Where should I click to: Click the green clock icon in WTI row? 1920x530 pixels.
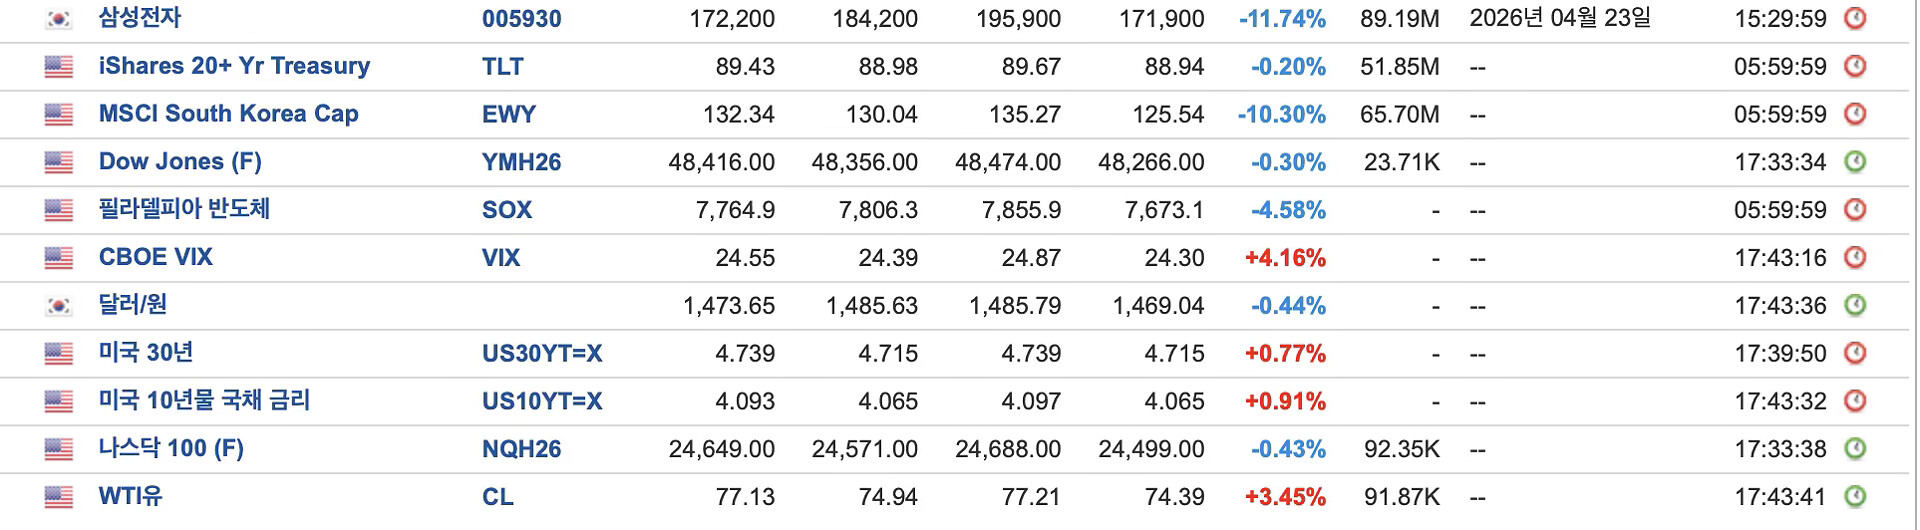(x=1855, y=496)
